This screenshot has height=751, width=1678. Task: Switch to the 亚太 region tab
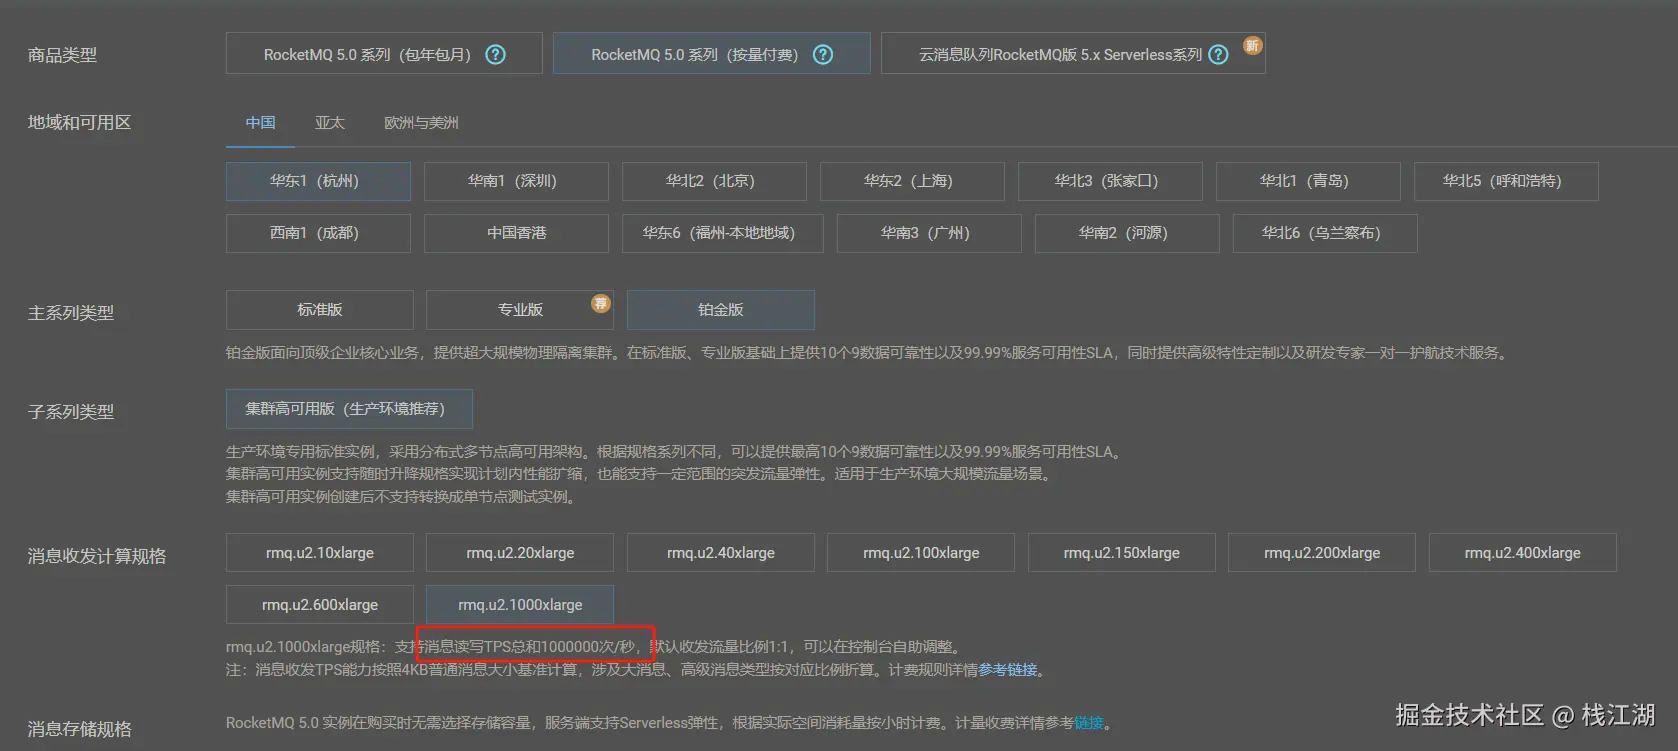pyautogui.click(x=330, y=123)
